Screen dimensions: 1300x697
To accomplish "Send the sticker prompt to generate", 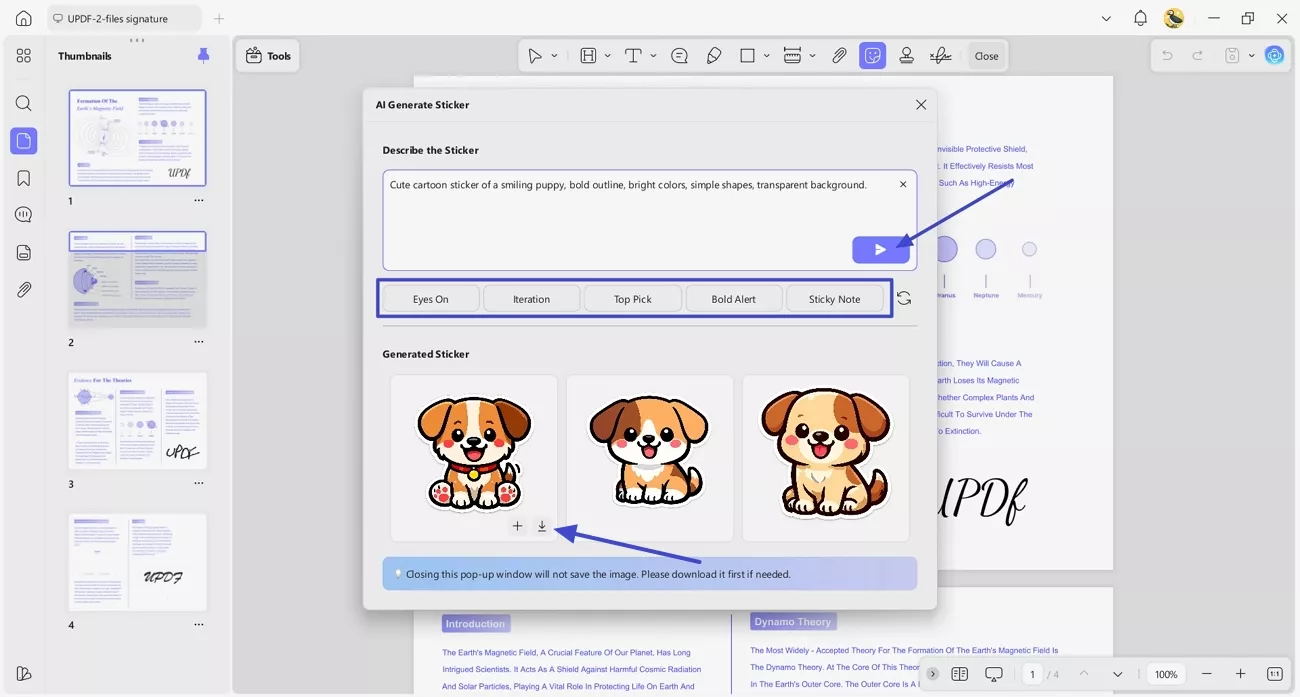I will [x=881, y=250].
